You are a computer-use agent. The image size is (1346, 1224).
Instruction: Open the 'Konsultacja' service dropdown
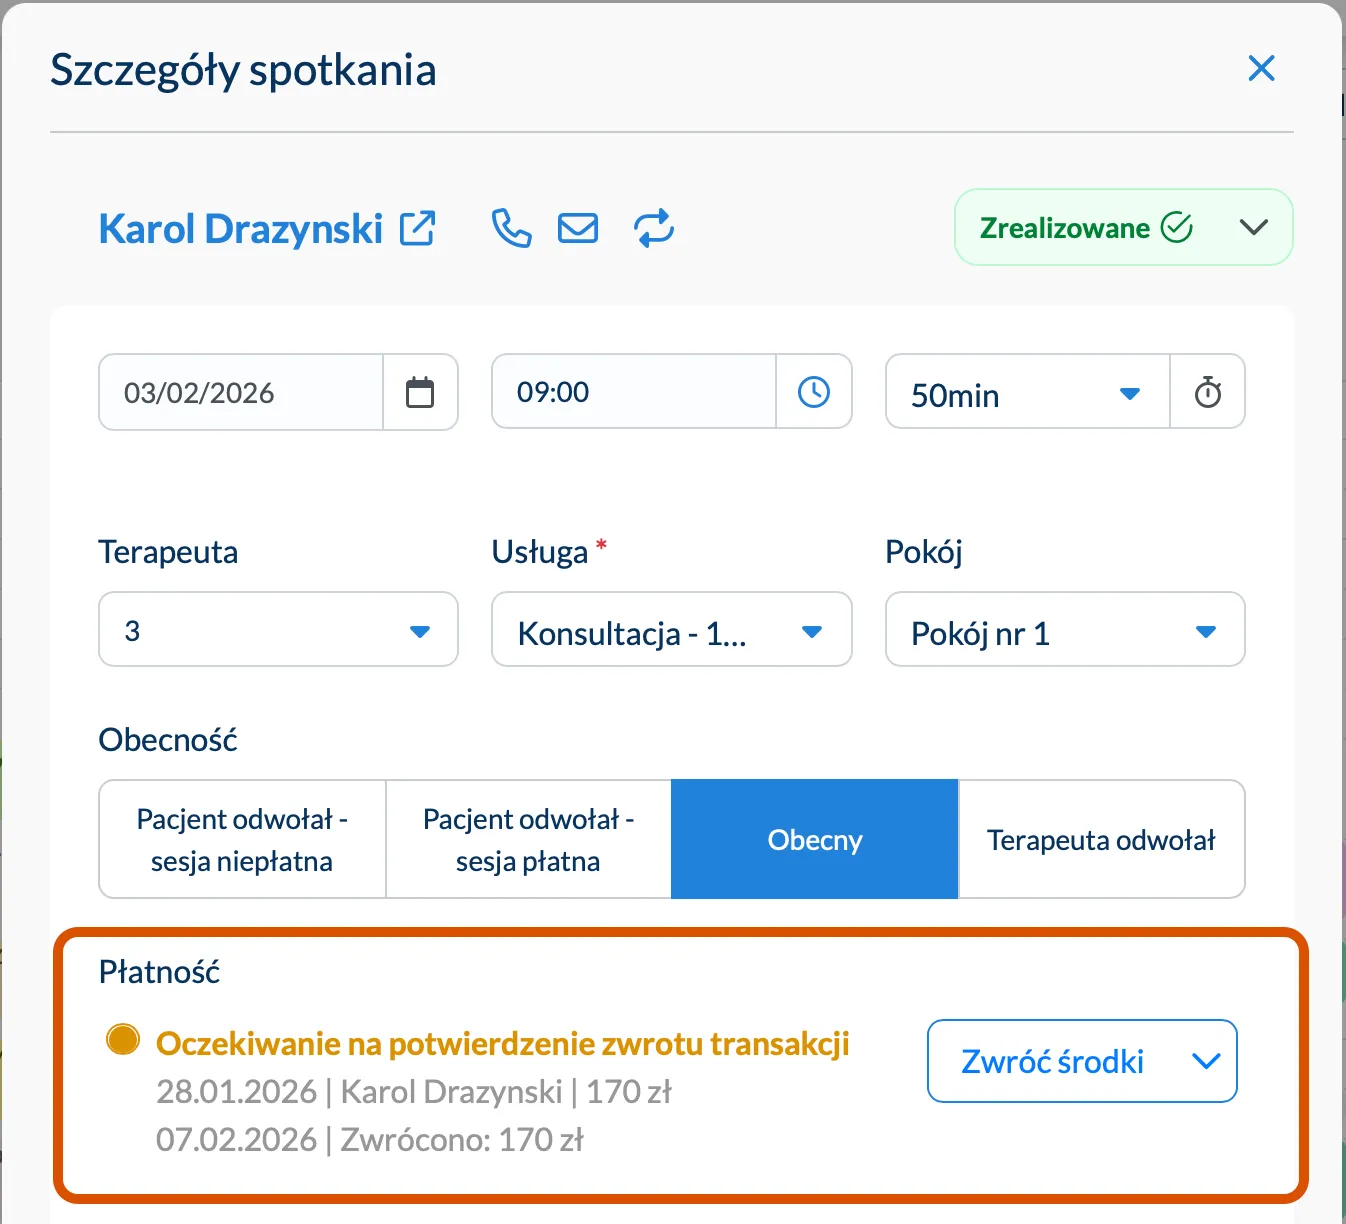pyautogui.click(x=671, y=630)
